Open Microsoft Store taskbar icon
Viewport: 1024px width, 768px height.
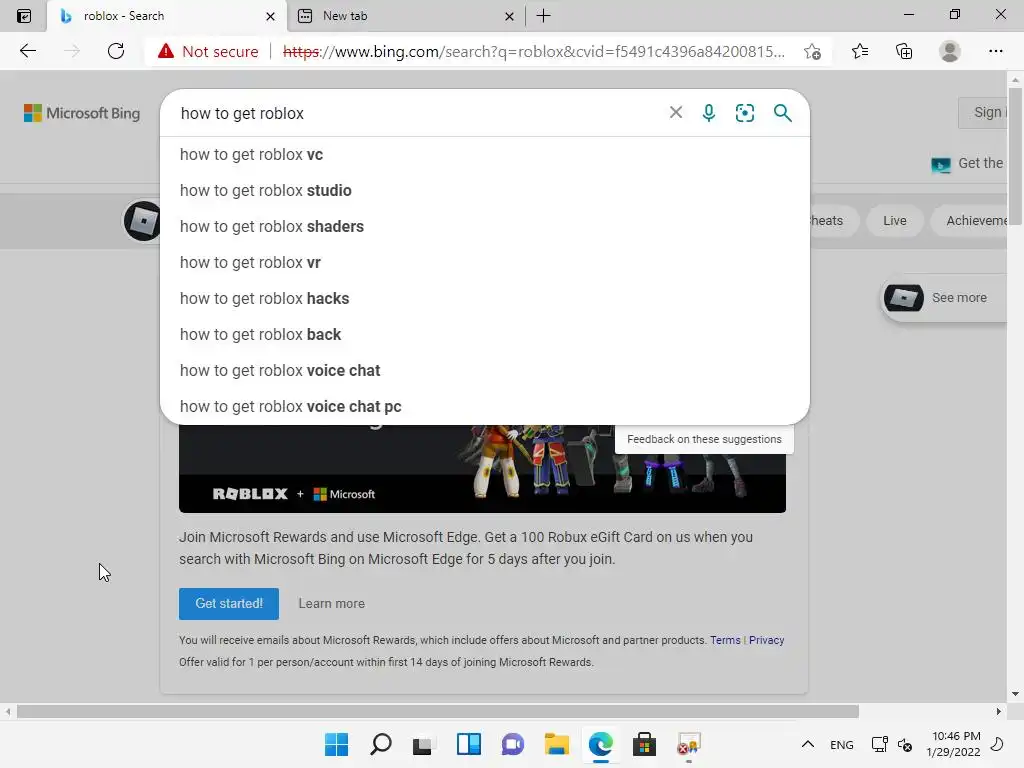coord(644,744)
